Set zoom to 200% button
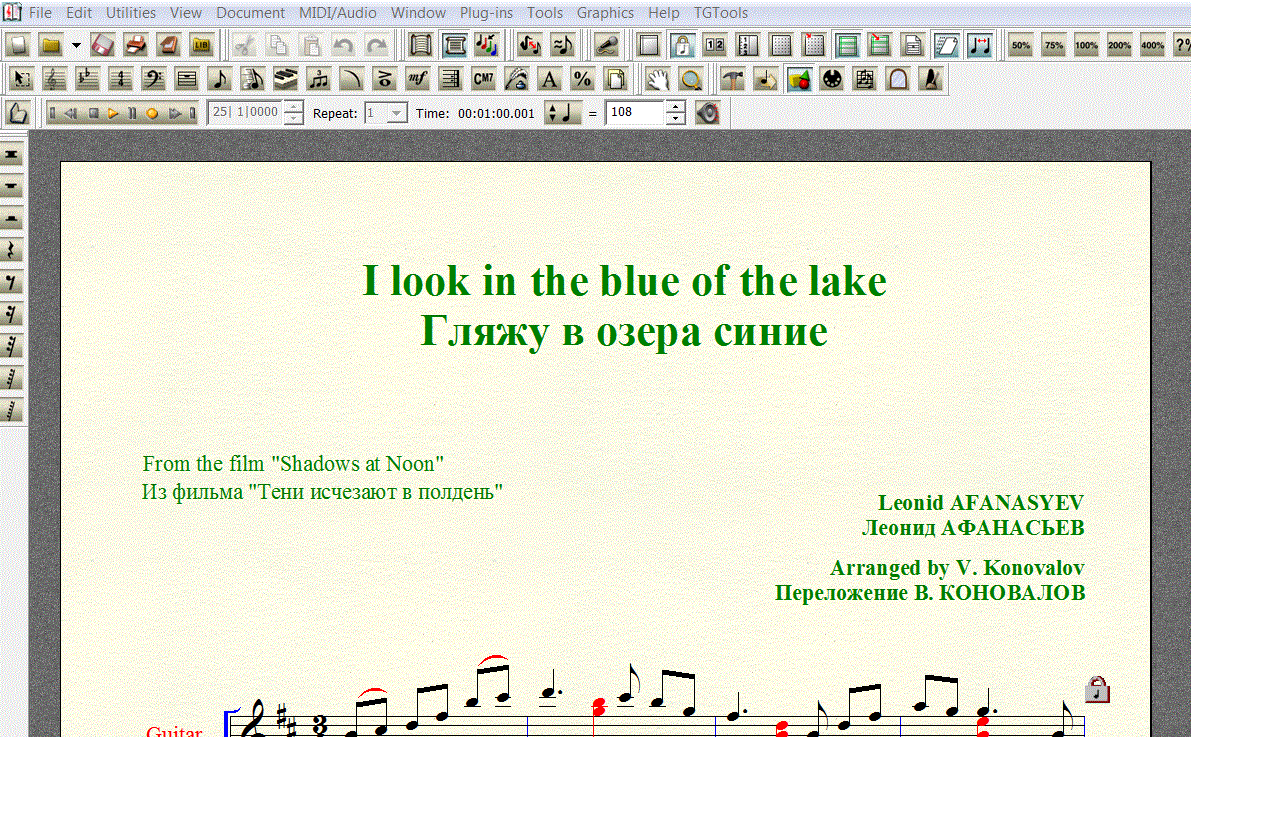The width and height of the screenshot is (1274, 817). (x=1119, y=45)
